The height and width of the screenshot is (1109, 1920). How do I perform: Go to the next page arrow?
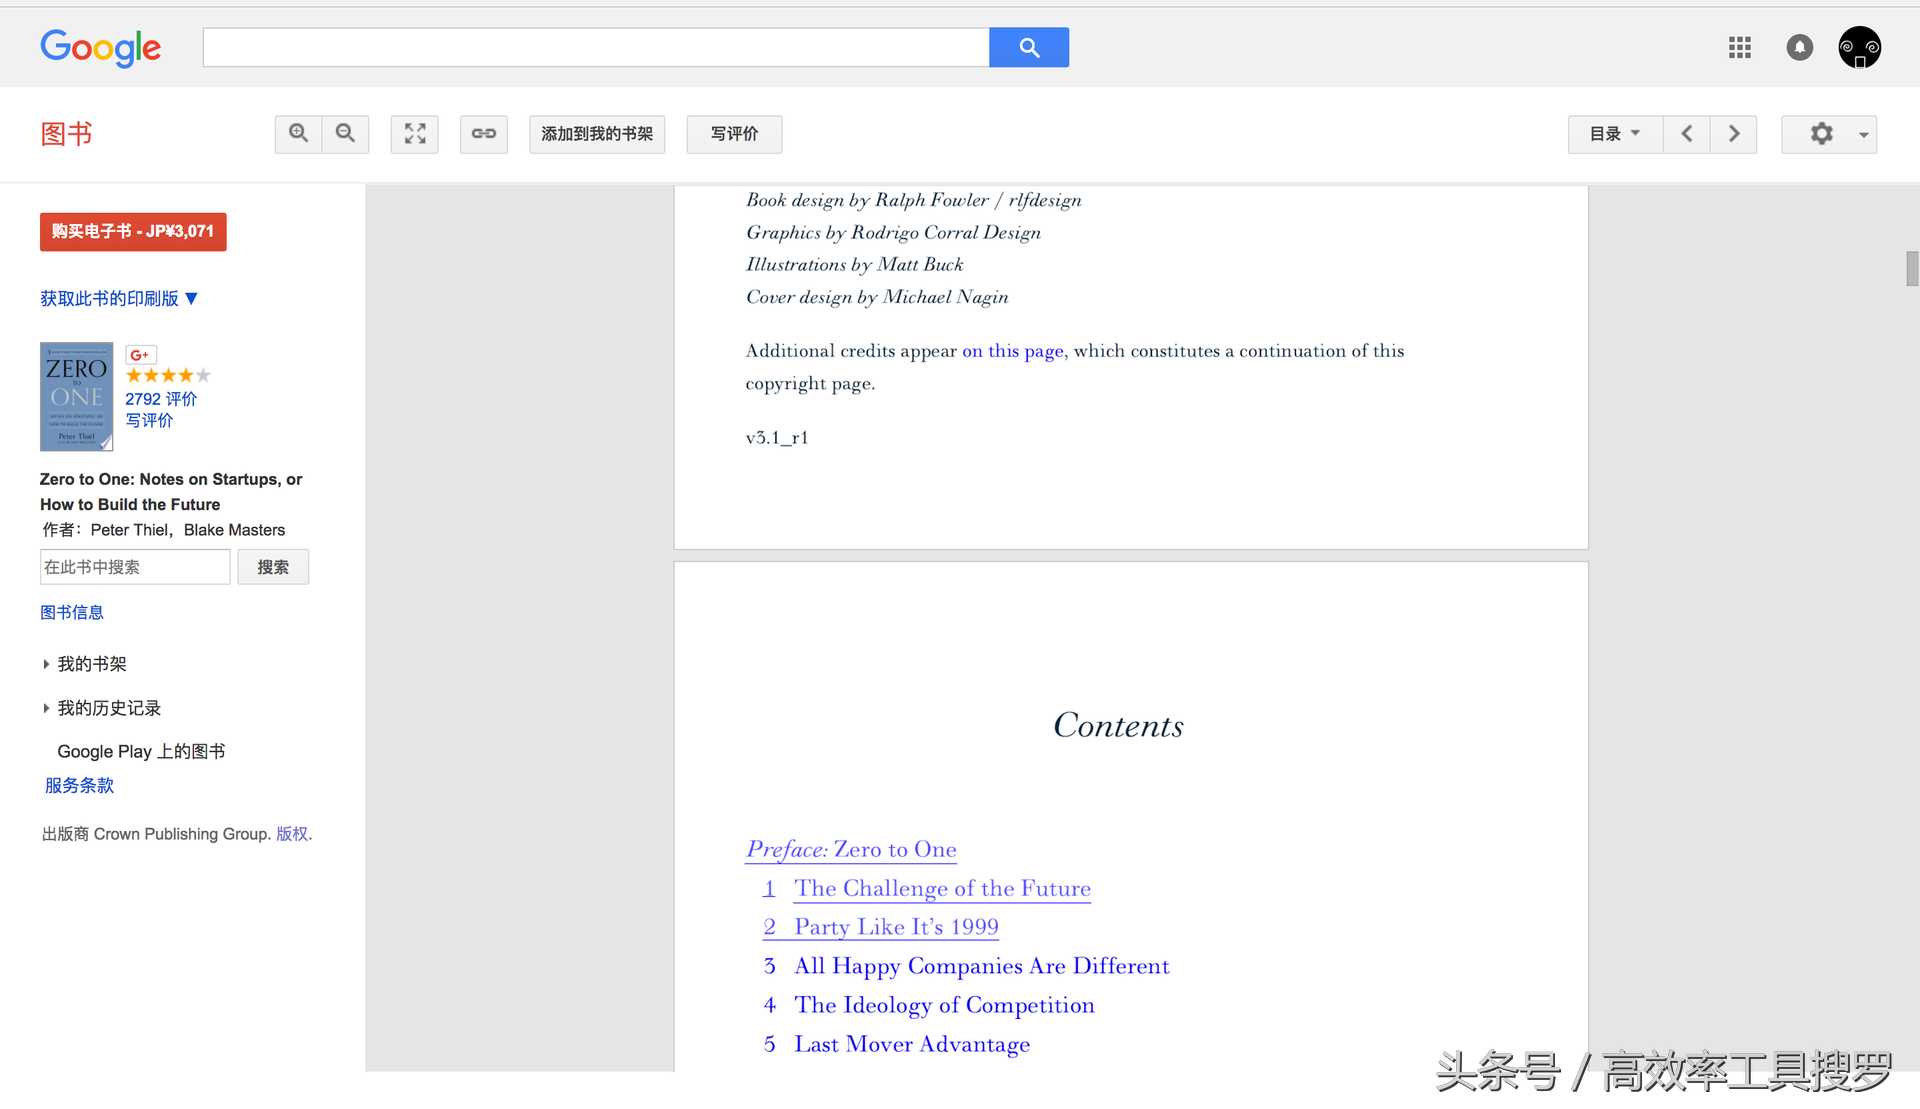[1734, 134]
